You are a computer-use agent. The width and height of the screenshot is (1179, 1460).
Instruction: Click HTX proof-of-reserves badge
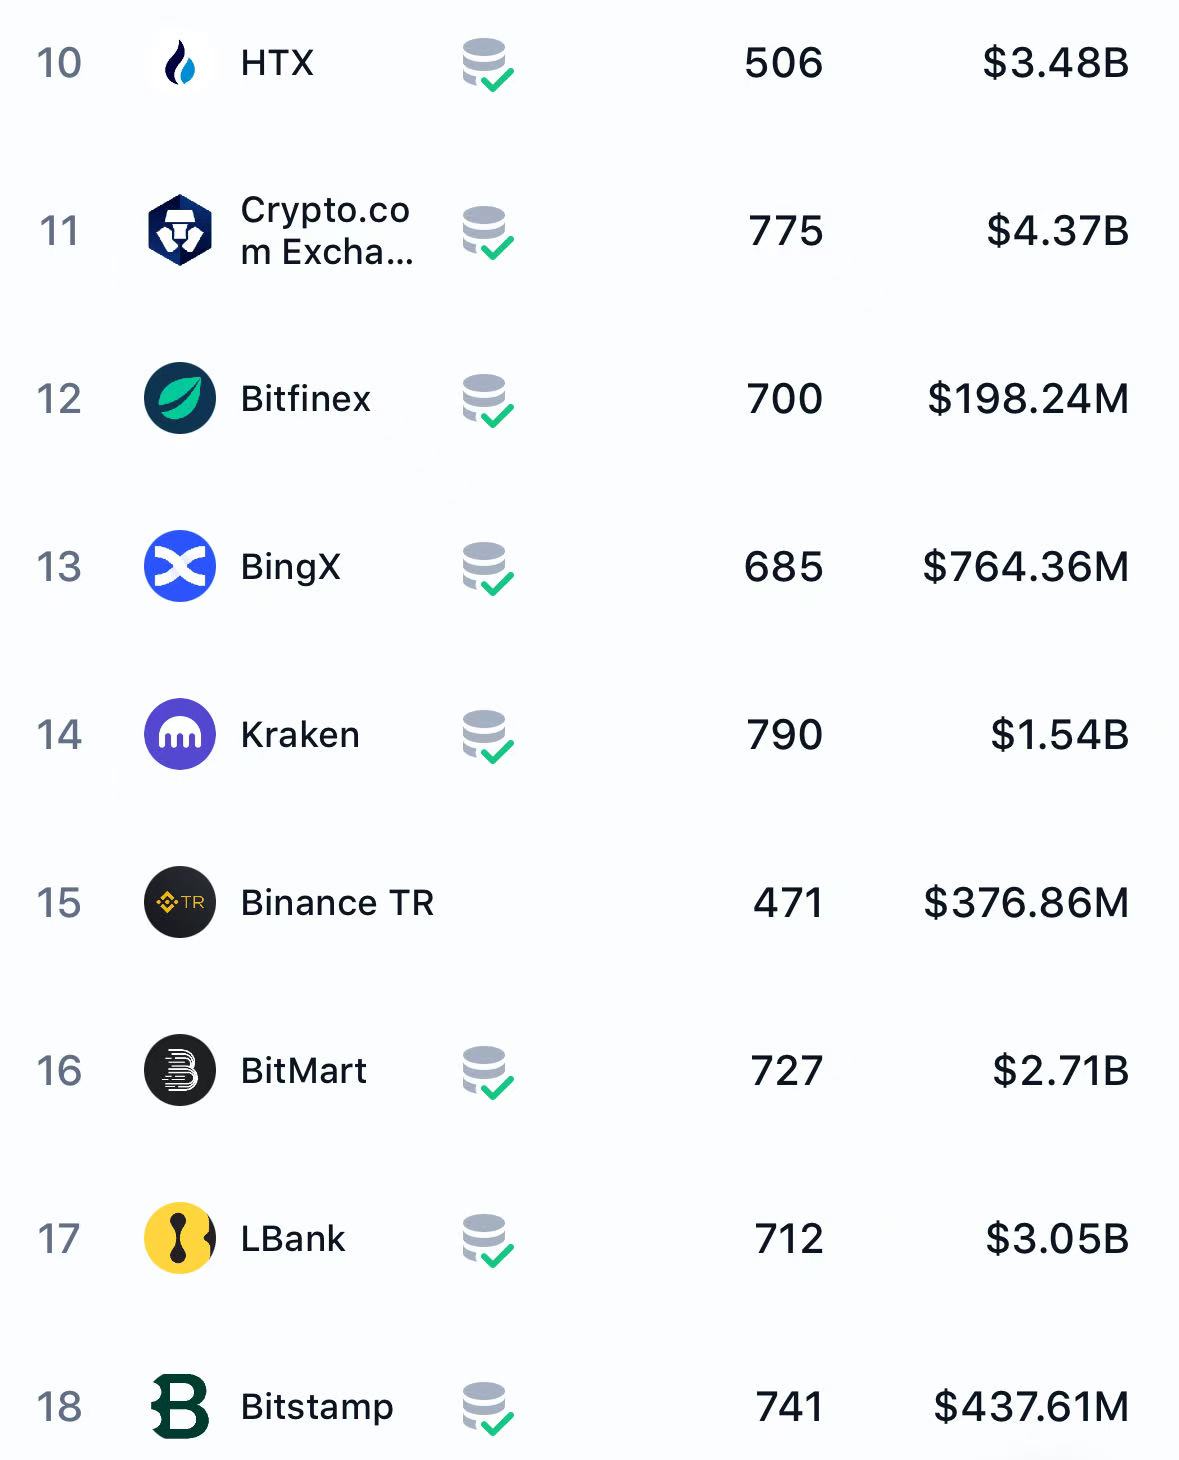tap(487, 65)
